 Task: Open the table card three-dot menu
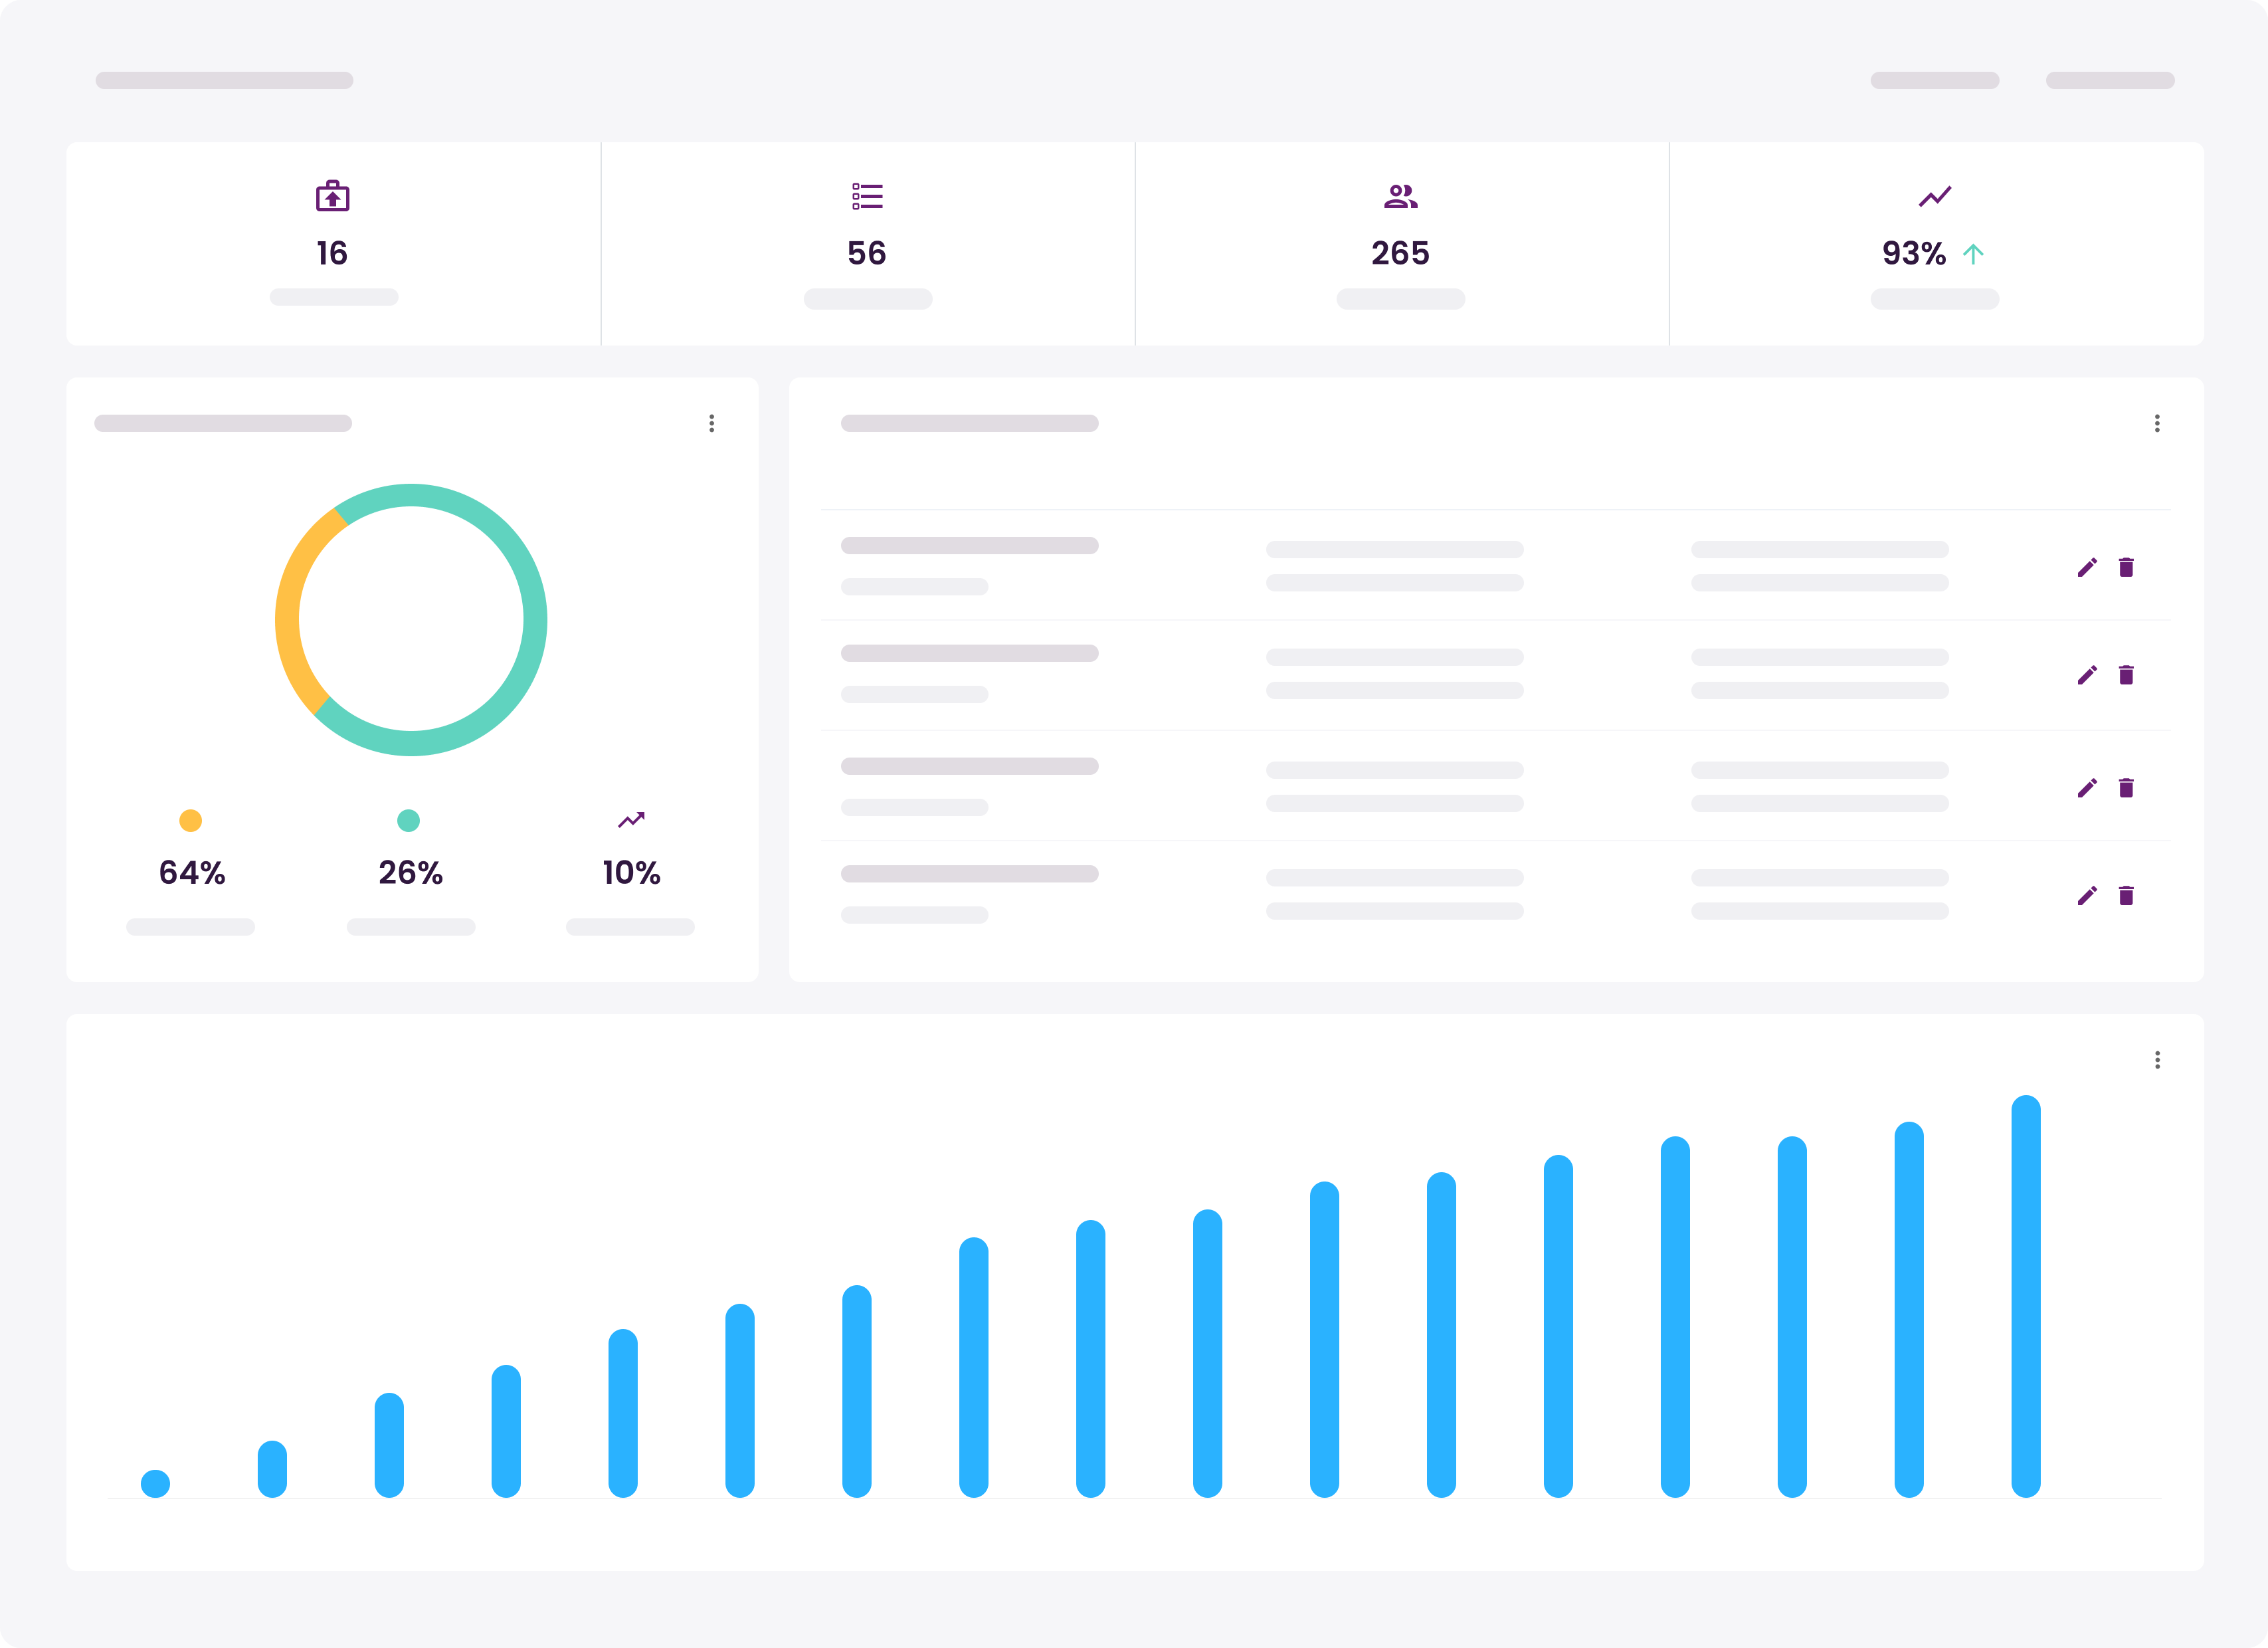2156,424
